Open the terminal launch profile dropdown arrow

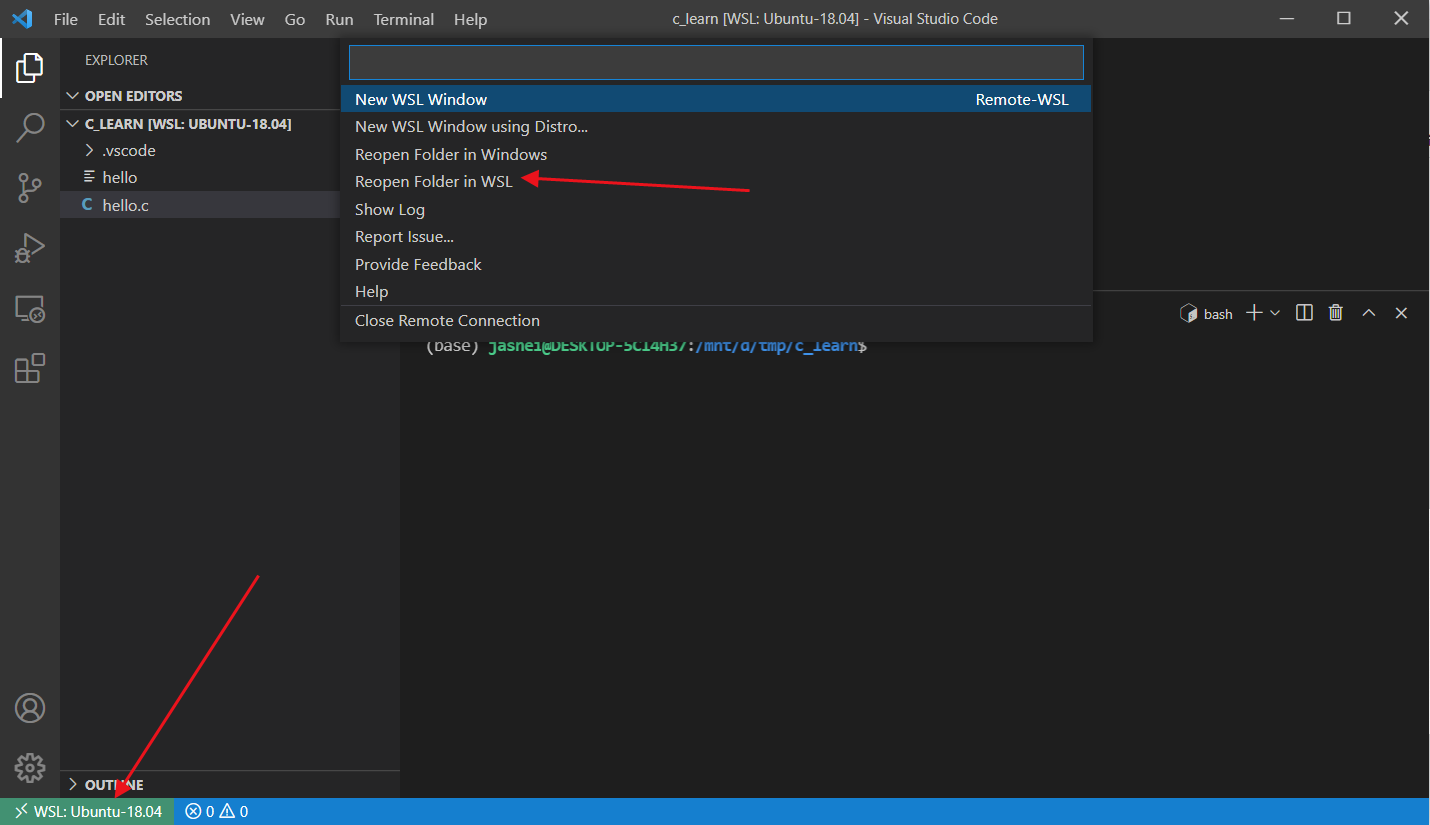(1275, 313)
